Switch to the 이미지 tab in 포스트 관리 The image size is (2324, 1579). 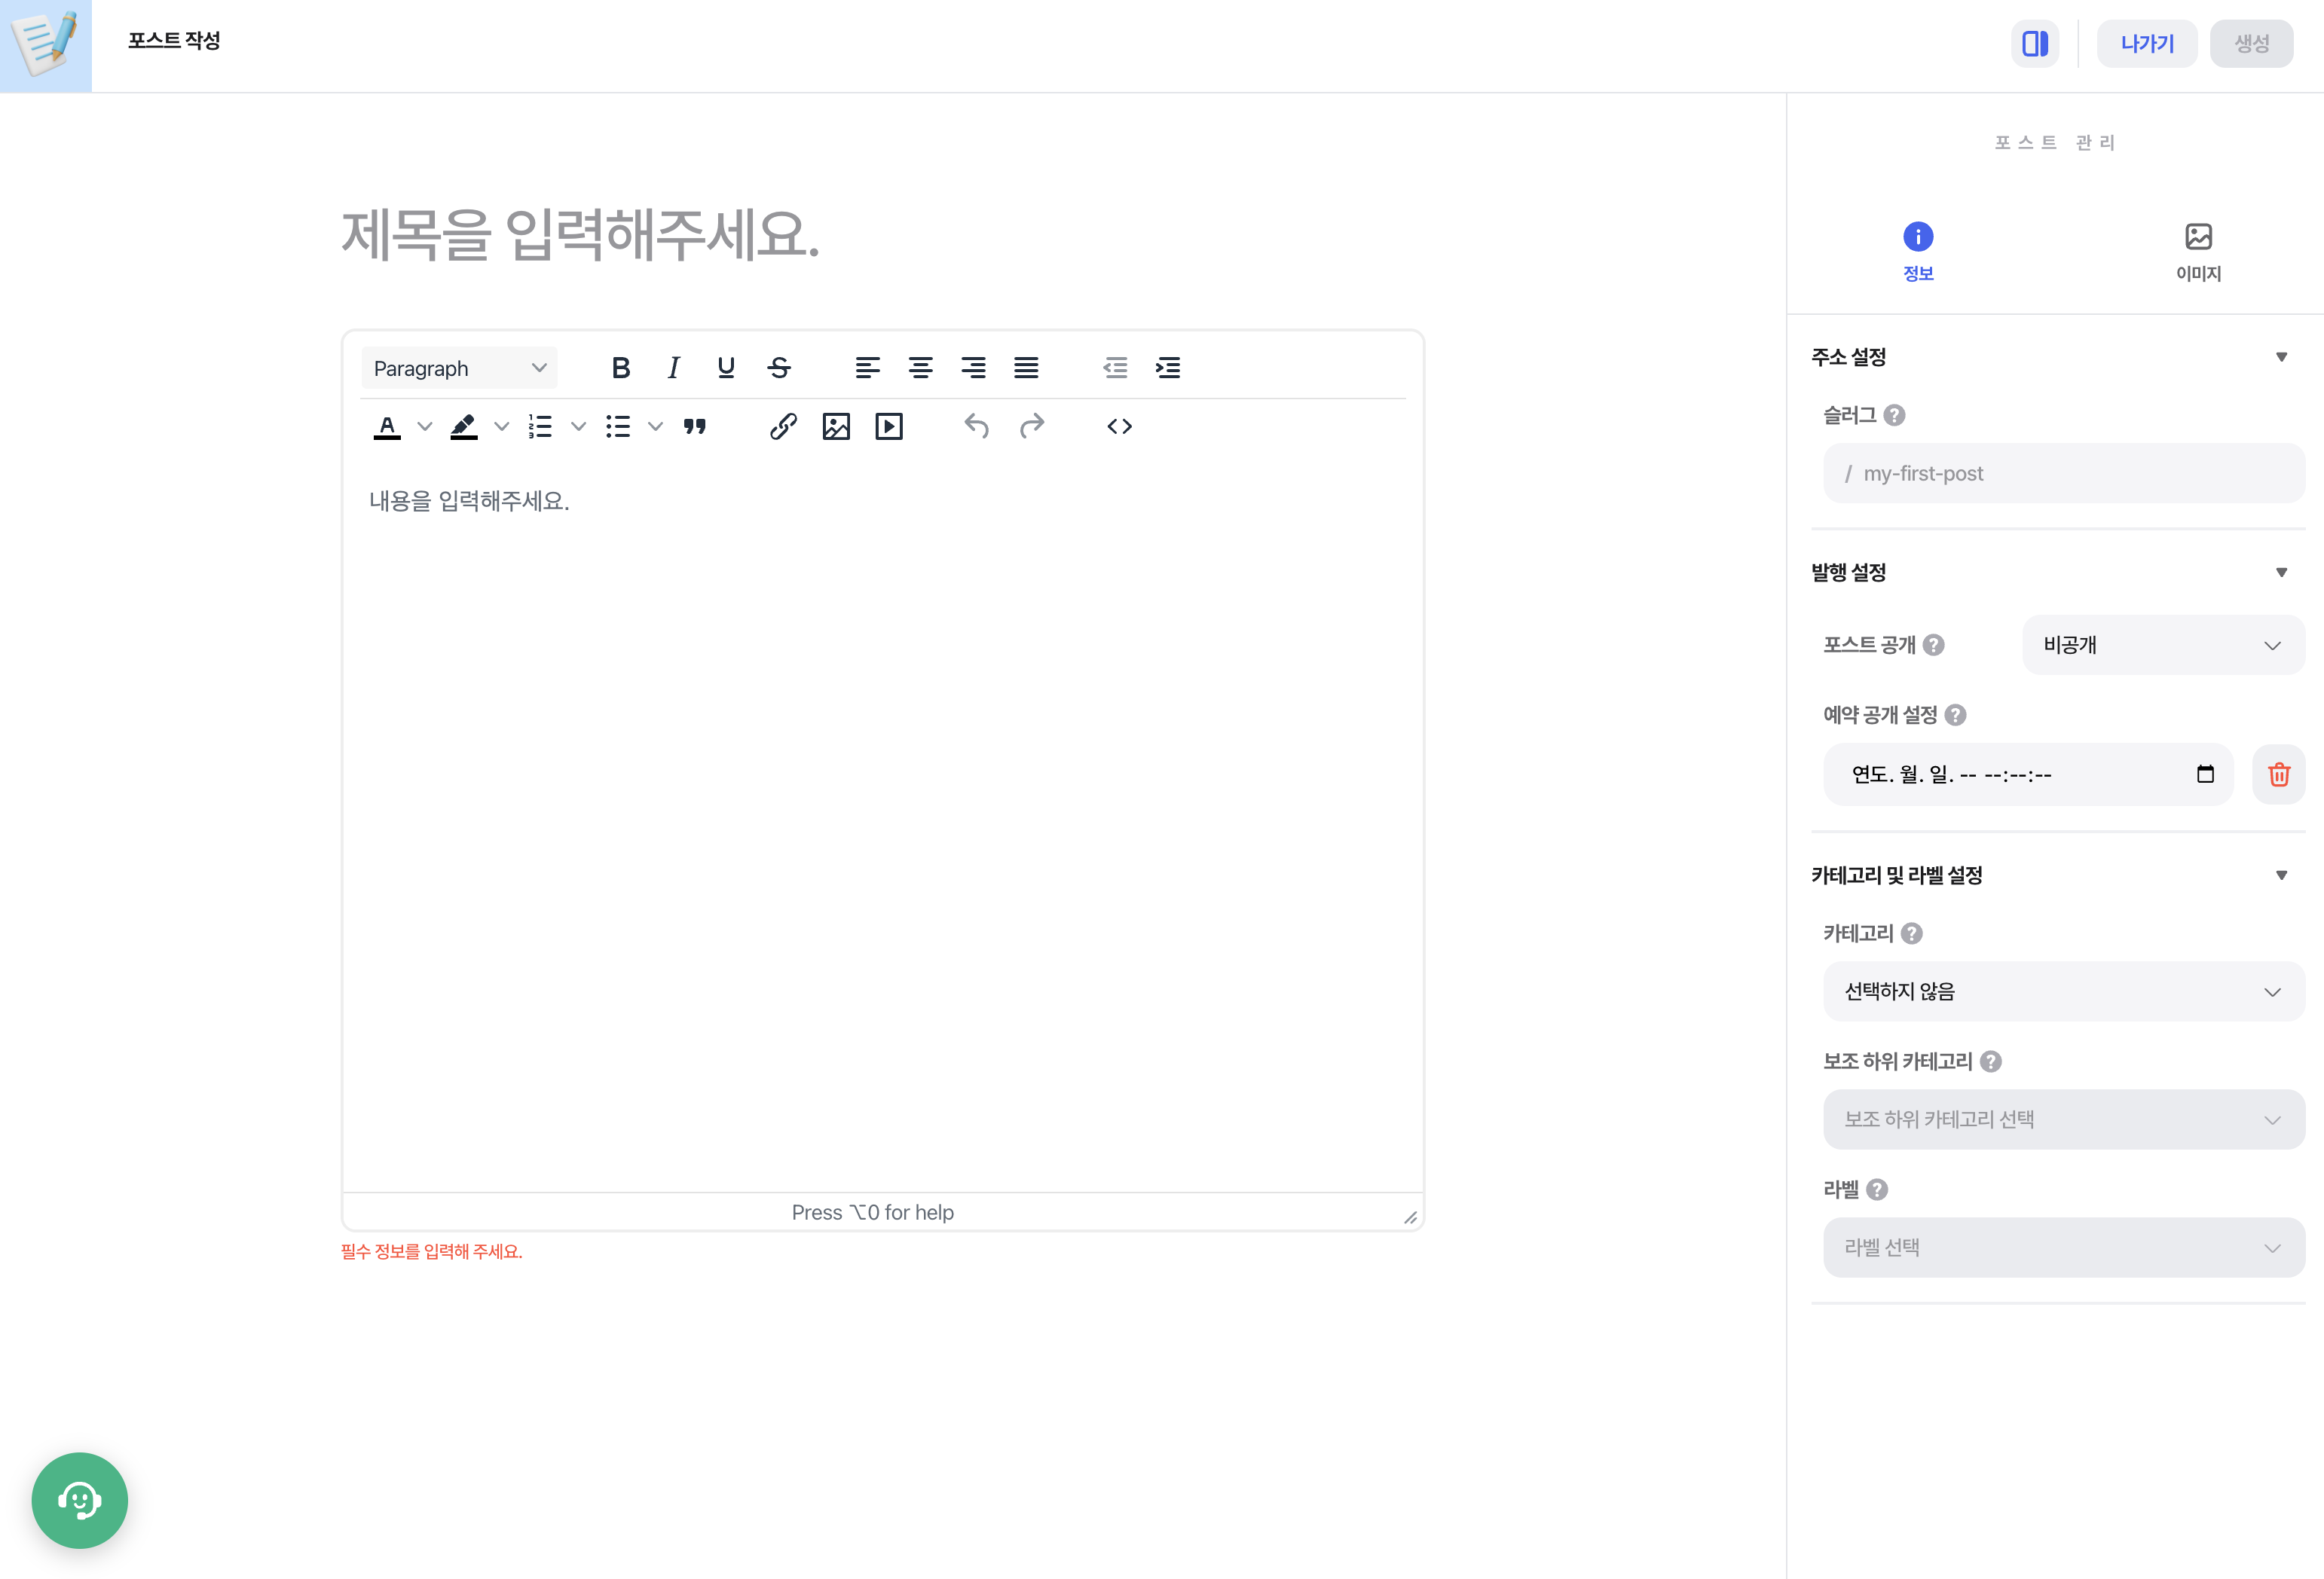coord(2197,250)
